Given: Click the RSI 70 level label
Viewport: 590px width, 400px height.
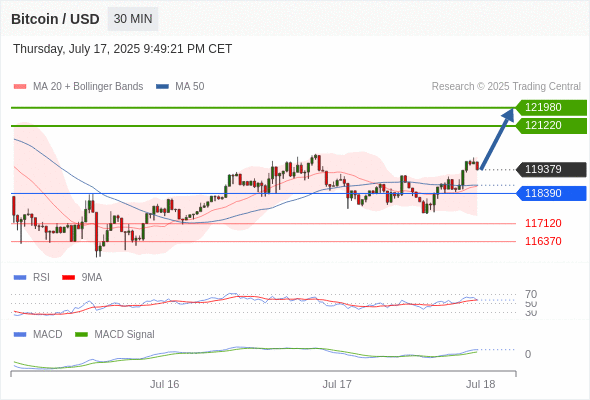Looking at the screenshot, I should tap(531, 294).
